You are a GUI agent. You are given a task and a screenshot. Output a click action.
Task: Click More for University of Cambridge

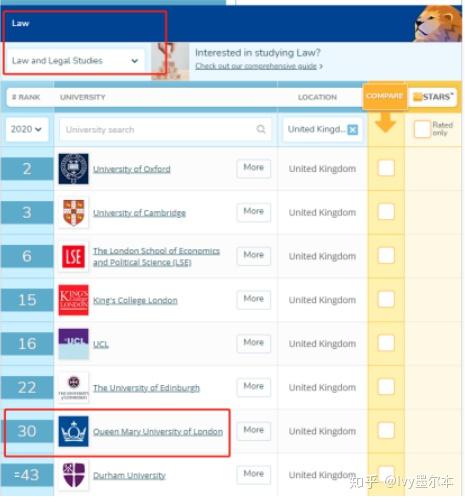254,212
